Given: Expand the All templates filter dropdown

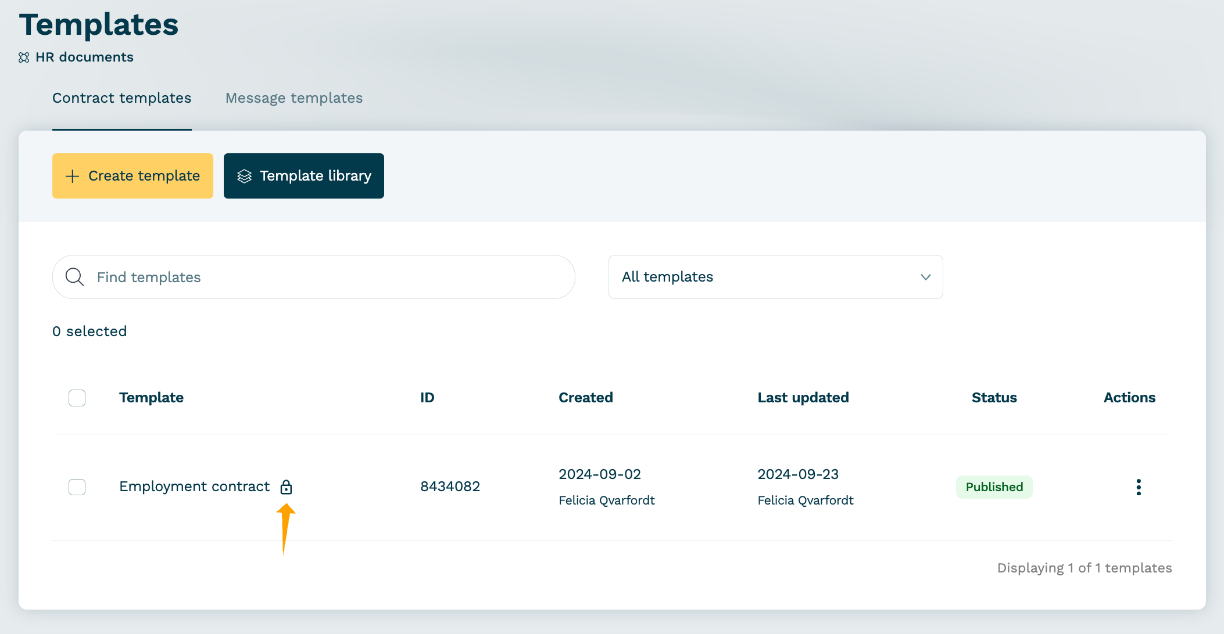Looking at the screenshot, I should pos(775,277).
